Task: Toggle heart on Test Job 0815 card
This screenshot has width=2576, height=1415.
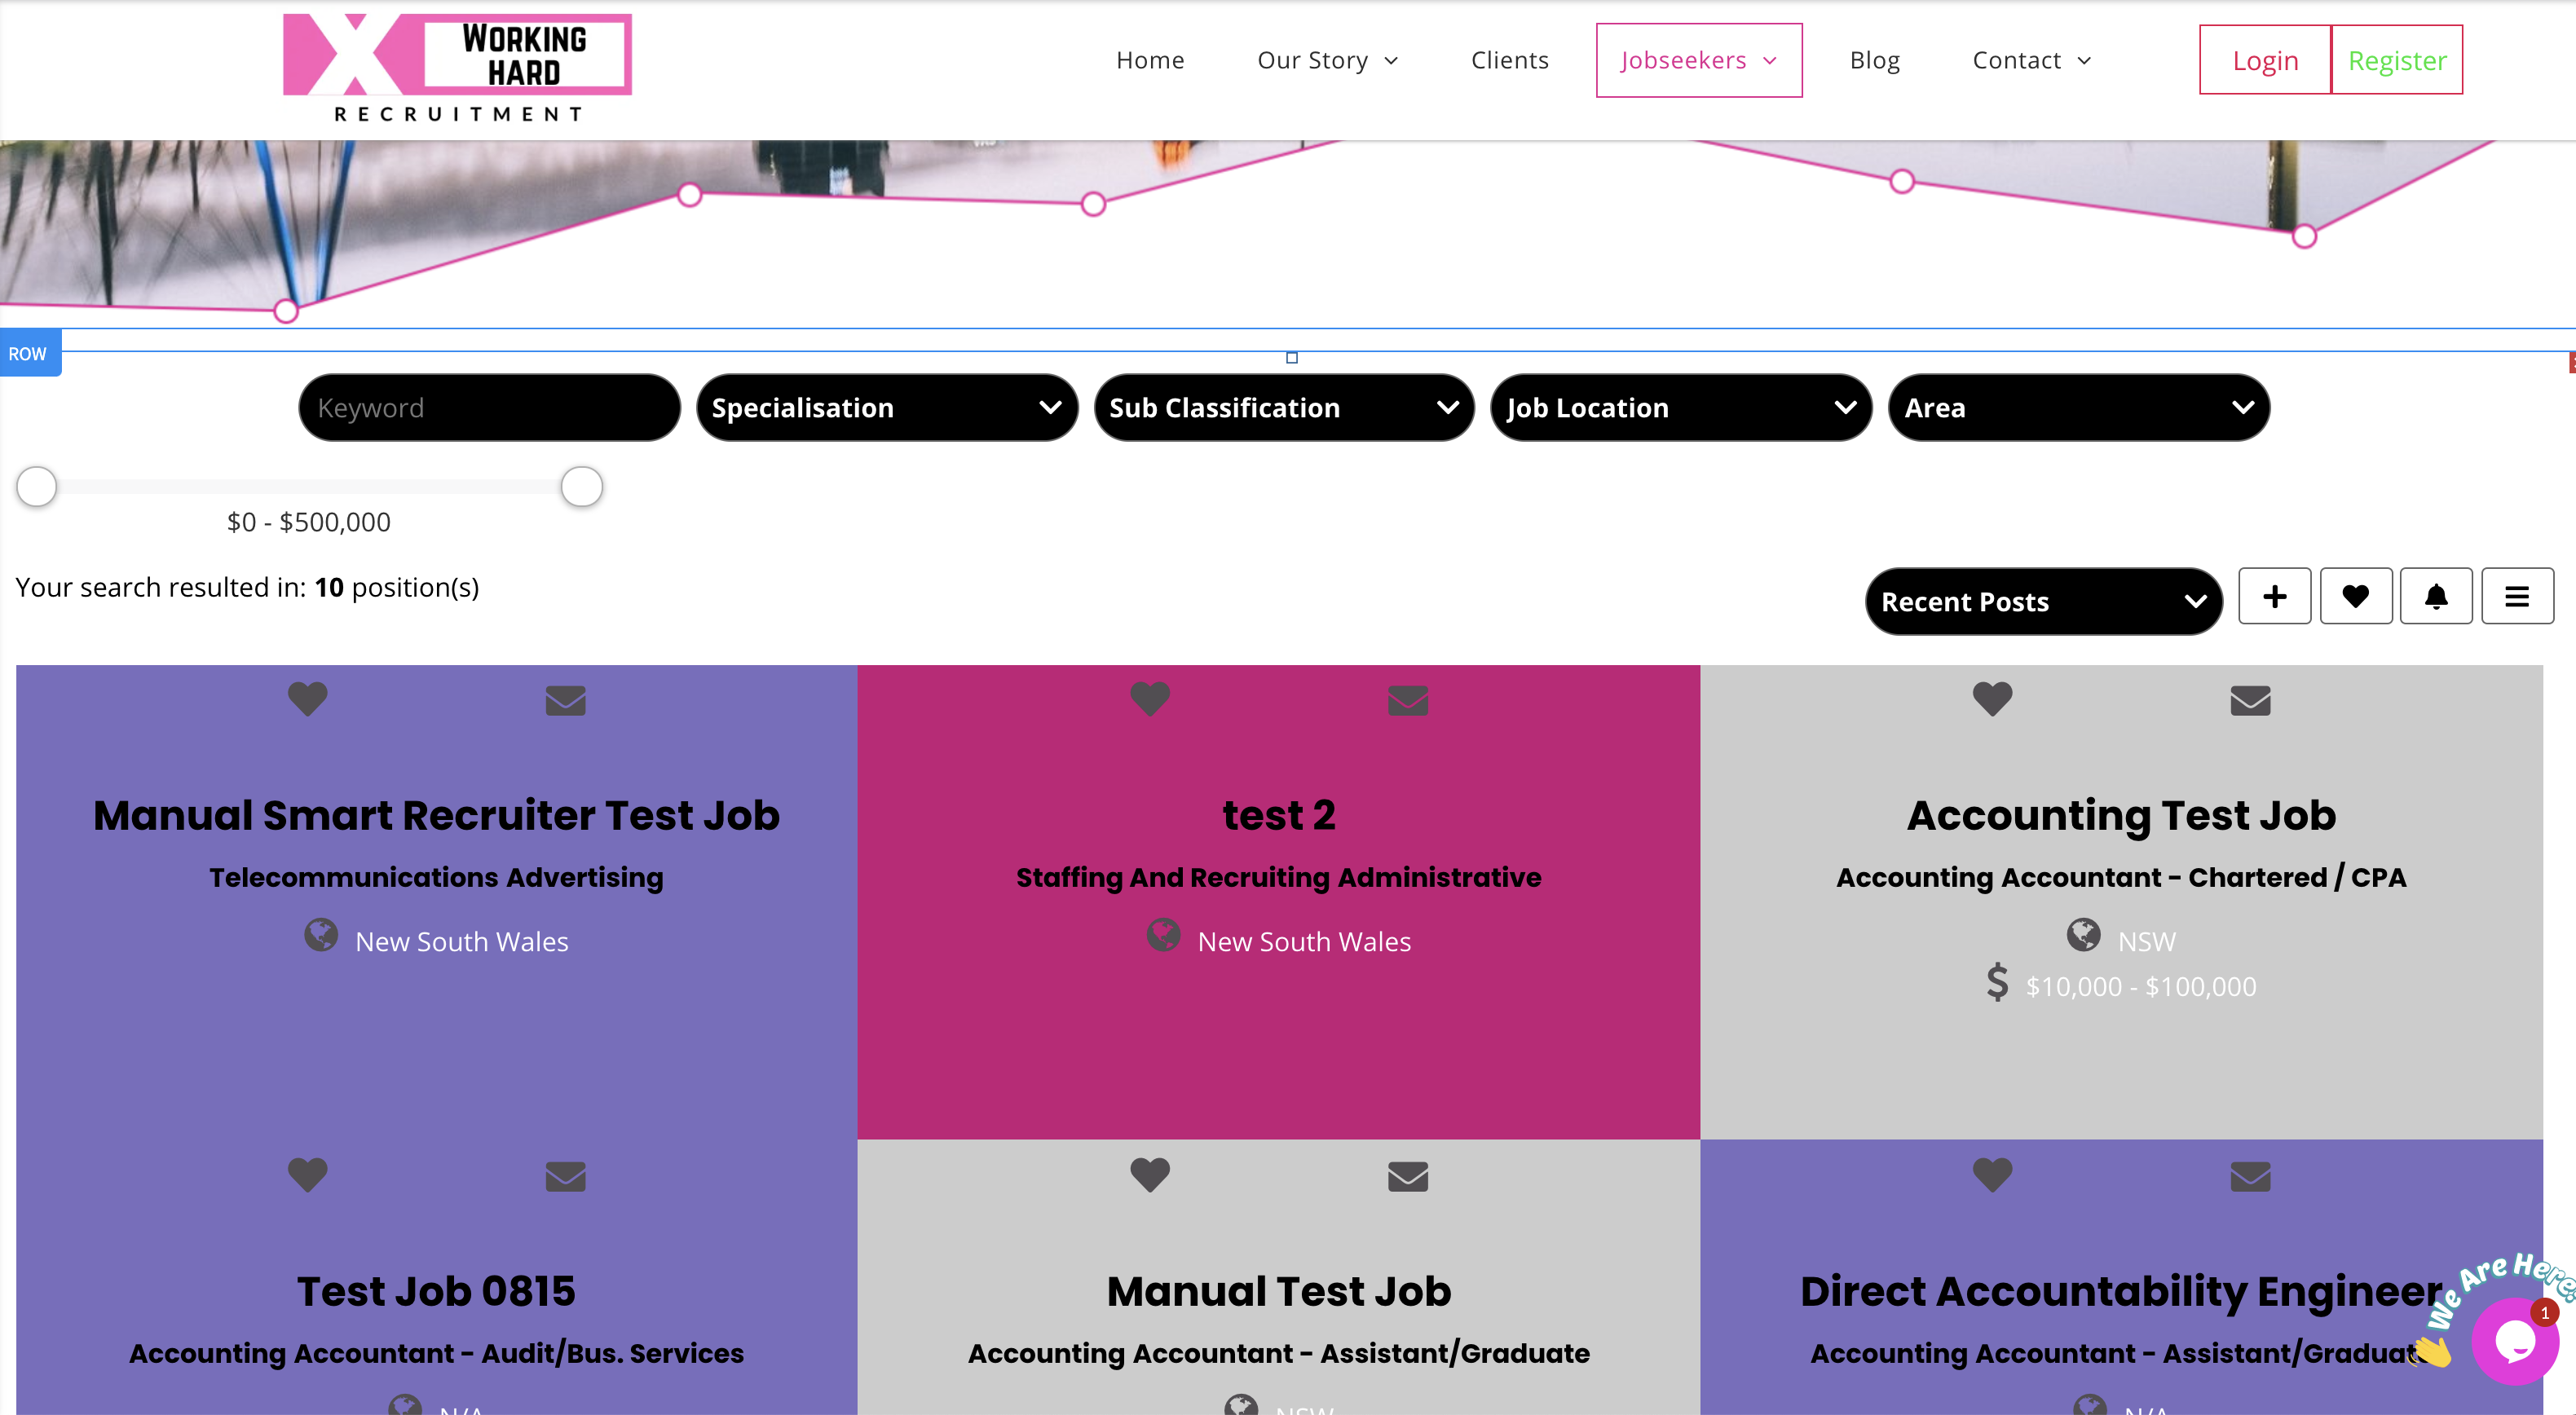Action: pyautogui.click(x=307, y=1174)
